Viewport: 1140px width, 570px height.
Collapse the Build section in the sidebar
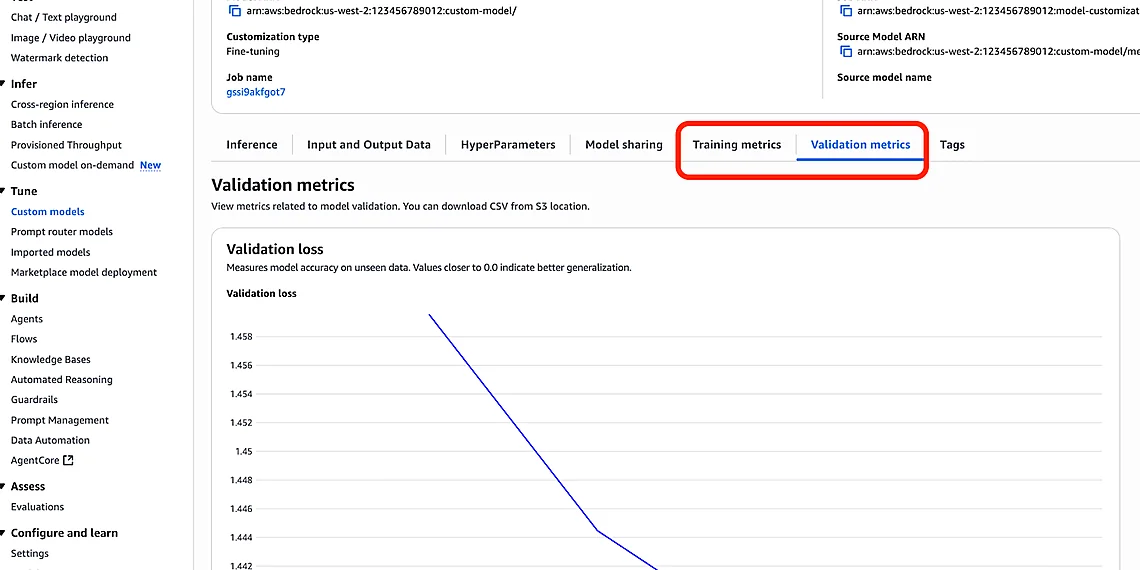4,298
